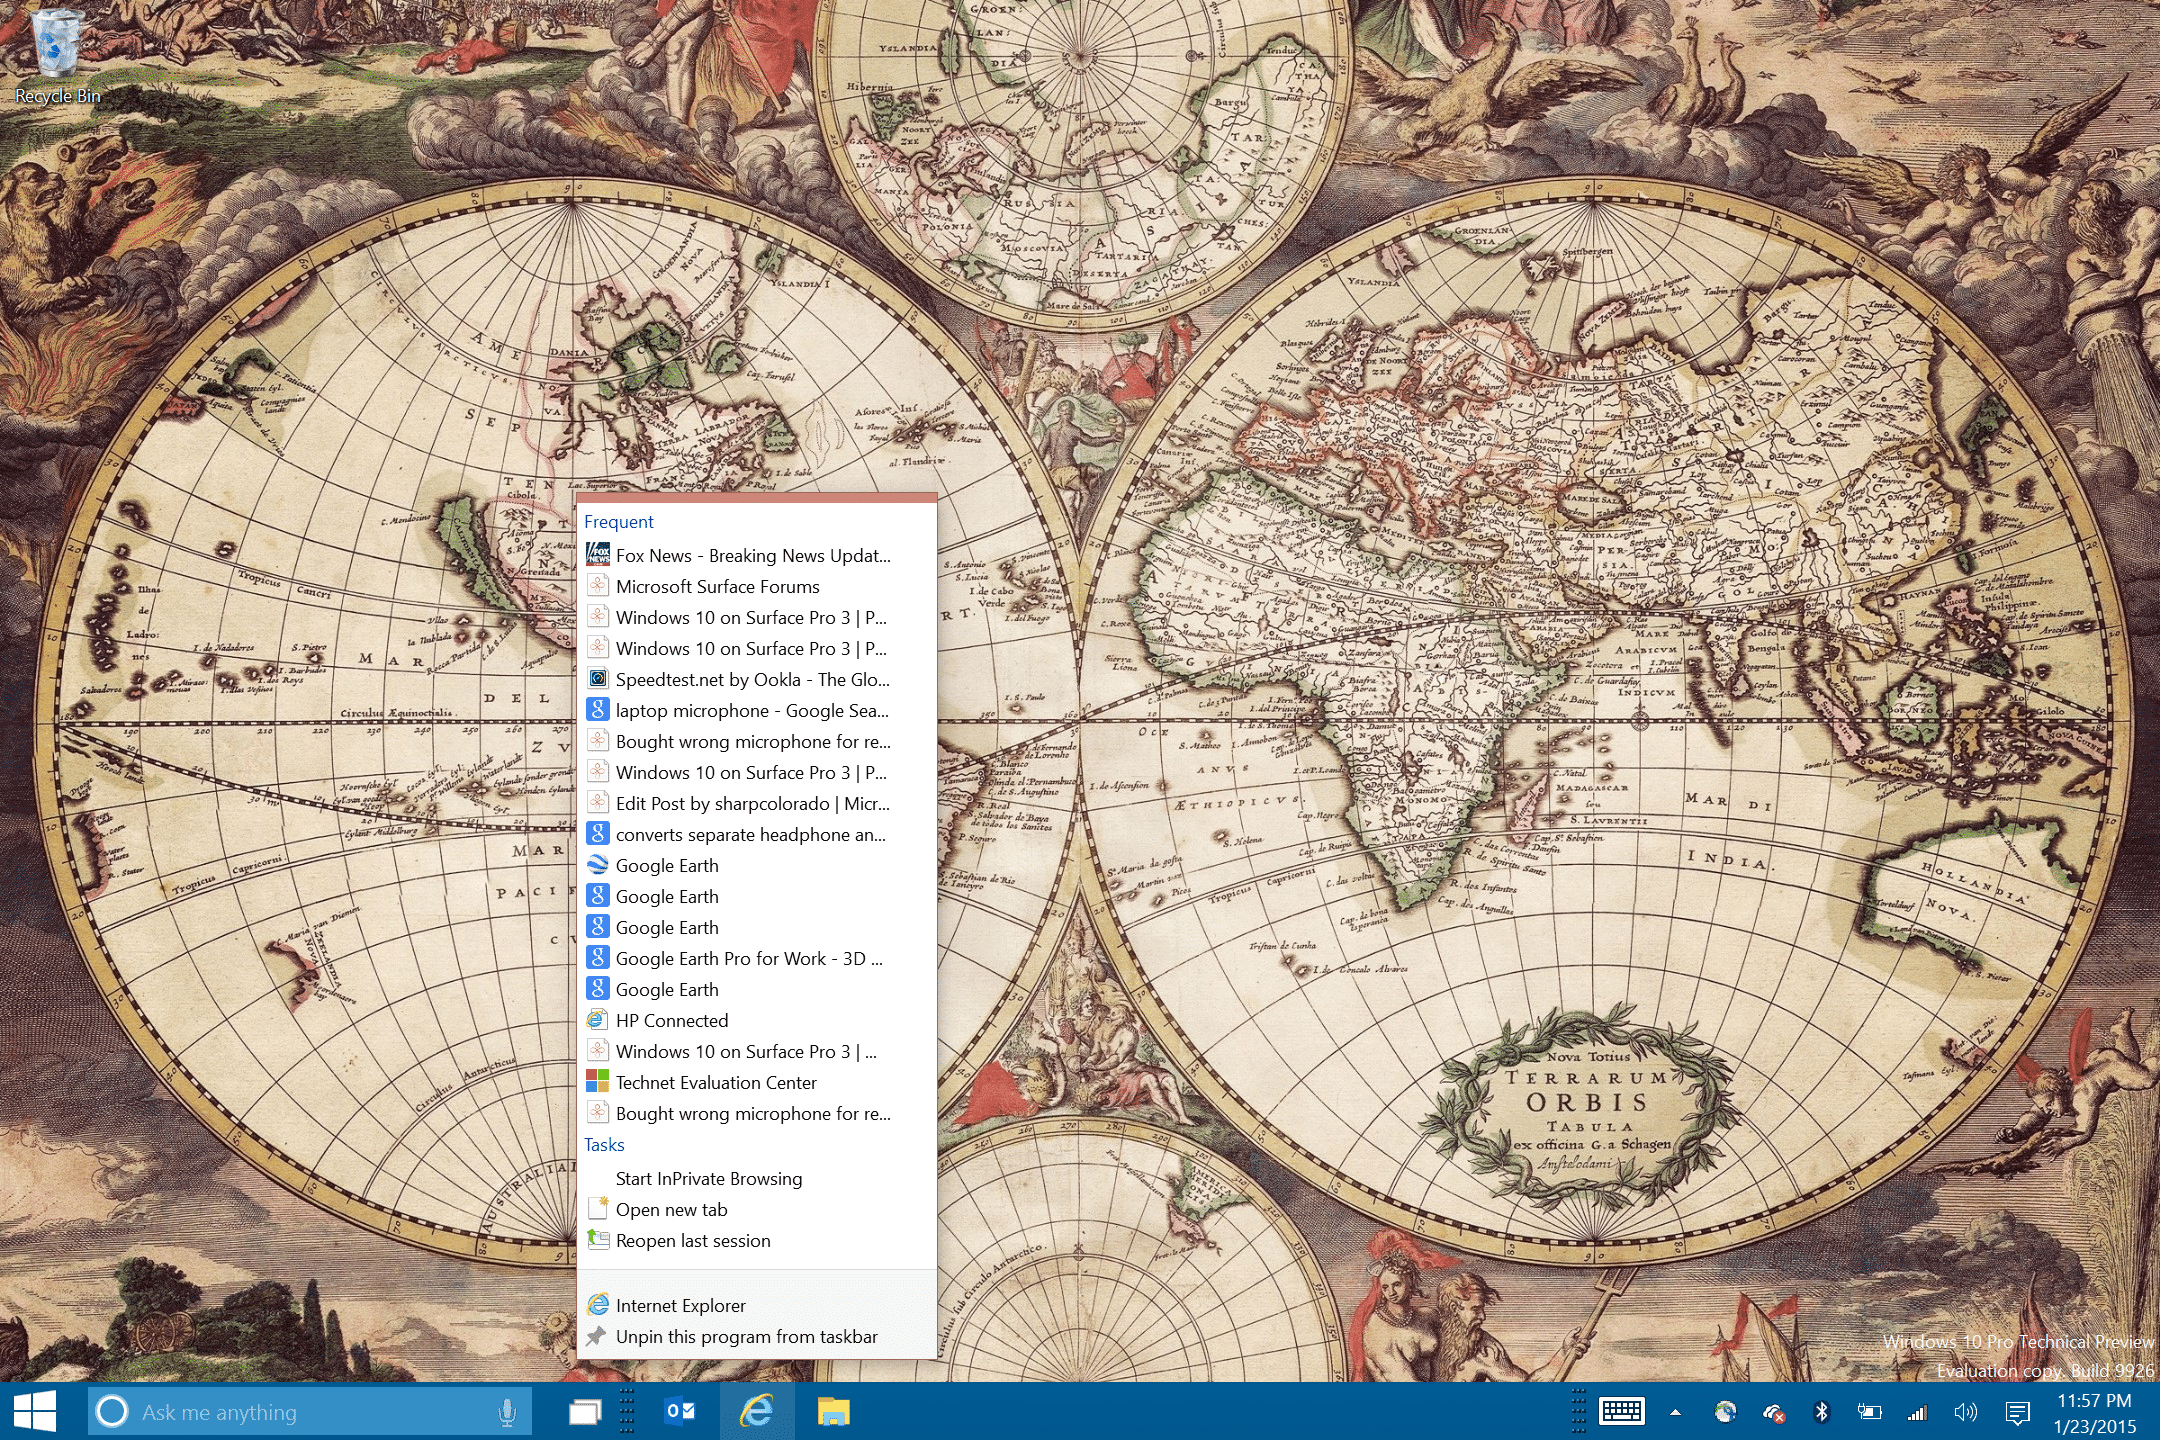This screenshot has width=2160, height=1440.
Task: Click the pushpin Unpin icon
Action: (597, 1336)
